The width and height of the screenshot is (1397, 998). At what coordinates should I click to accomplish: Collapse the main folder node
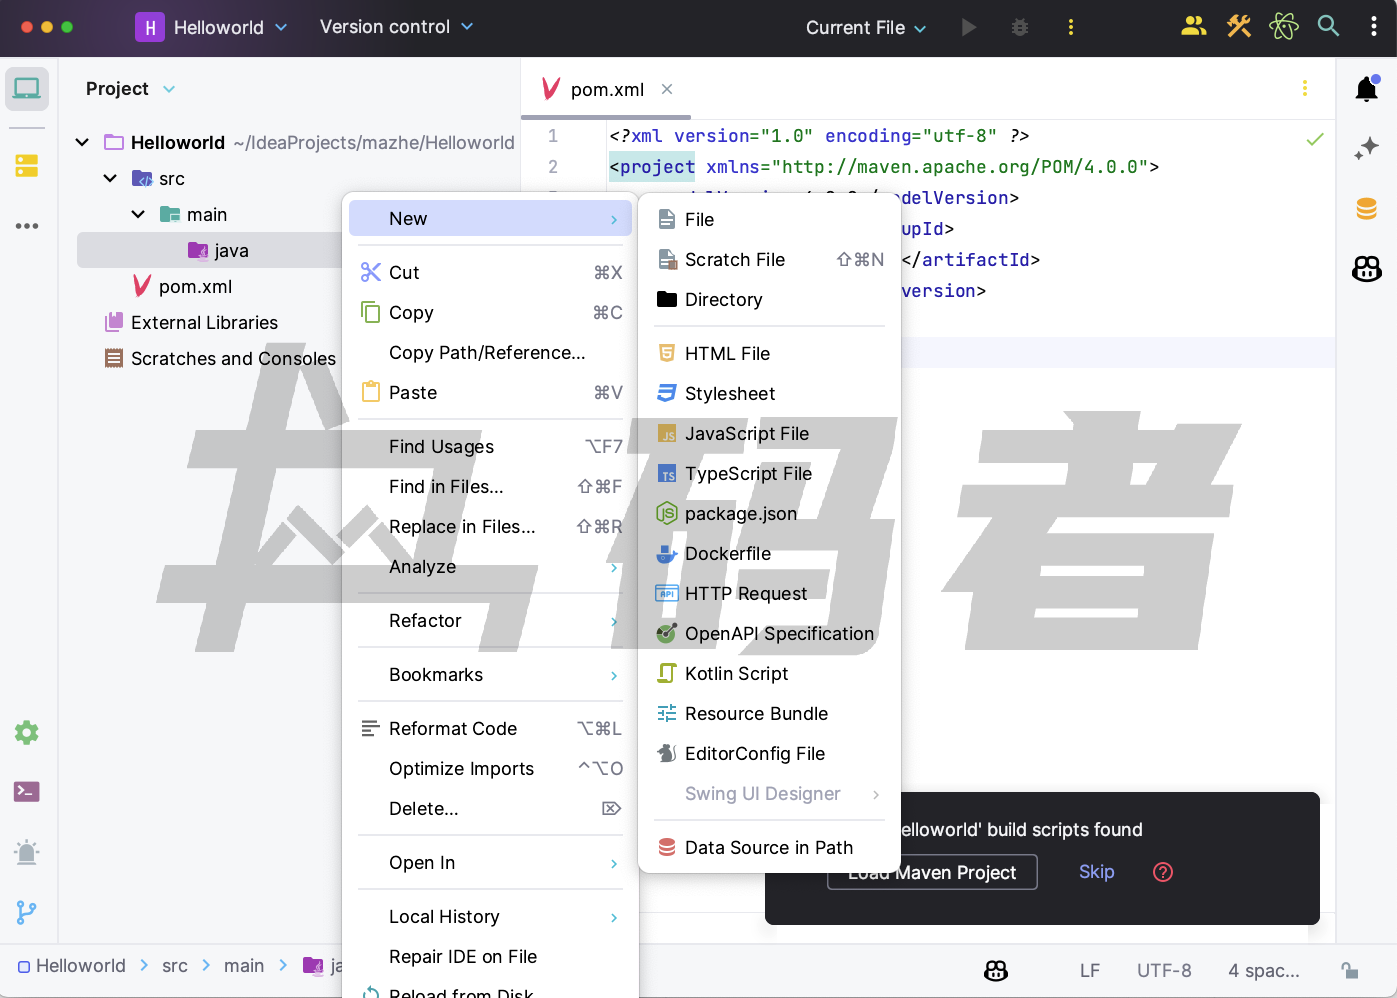click(138, 215)
